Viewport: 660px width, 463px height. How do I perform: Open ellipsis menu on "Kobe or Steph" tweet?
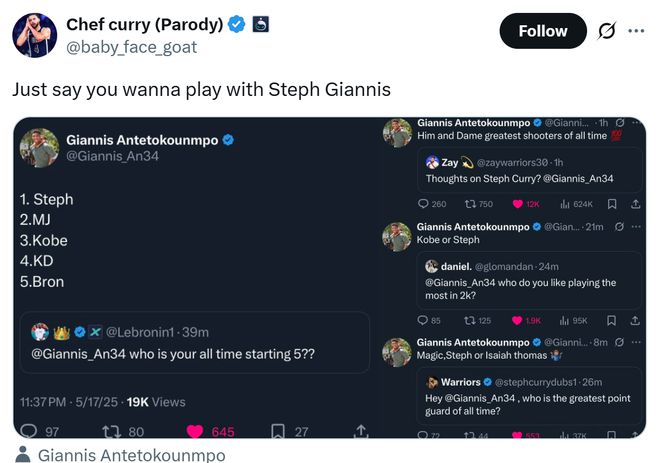636,227
